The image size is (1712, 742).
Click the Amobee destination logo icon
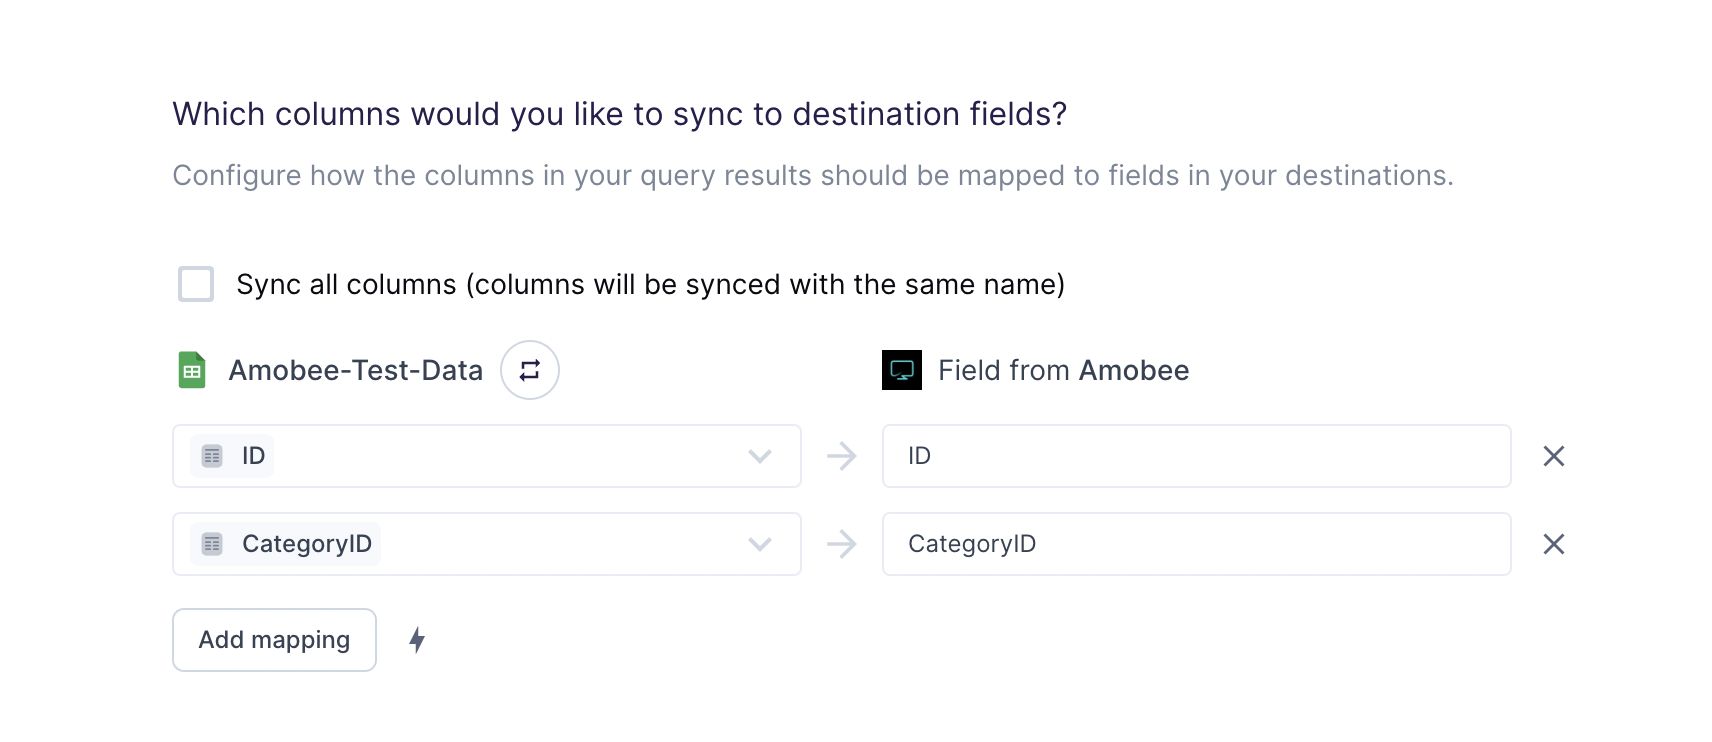coord(902,370)
